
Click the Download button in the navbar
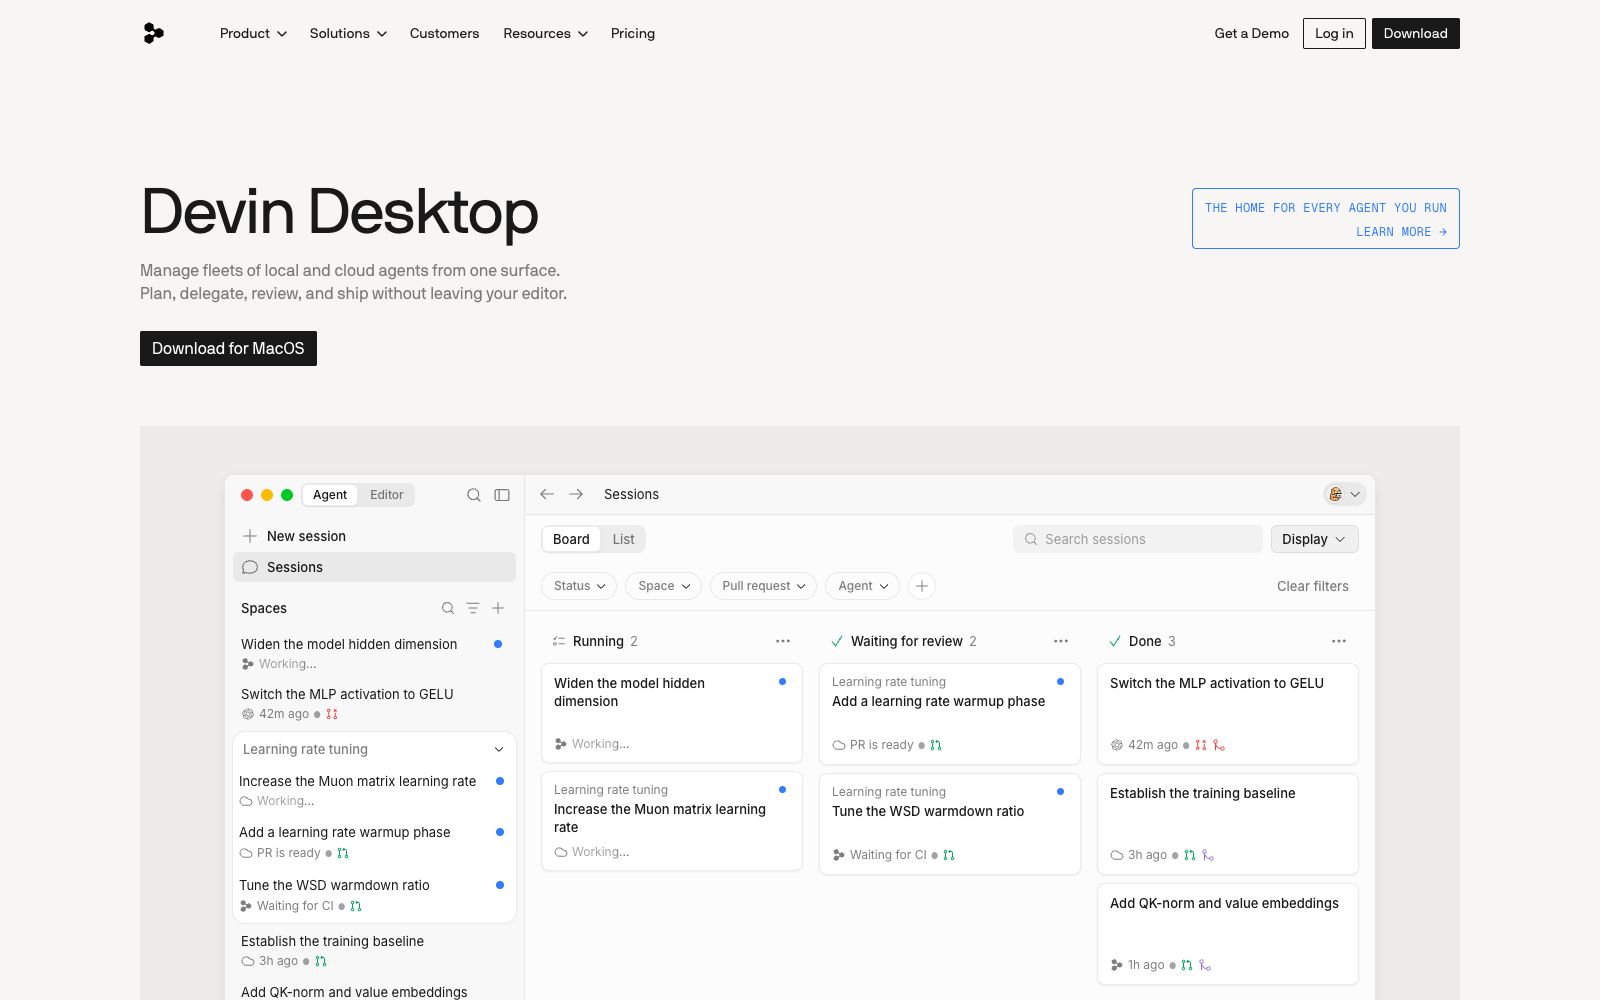tap(1416, 33)
